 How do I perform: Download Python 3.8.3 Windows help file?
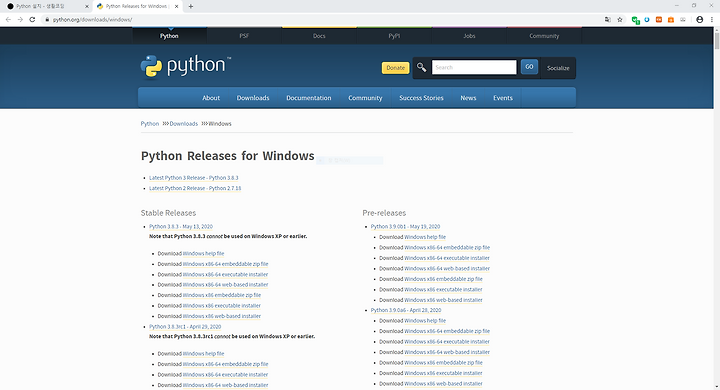pyautogui.click(x=203, y=254)
